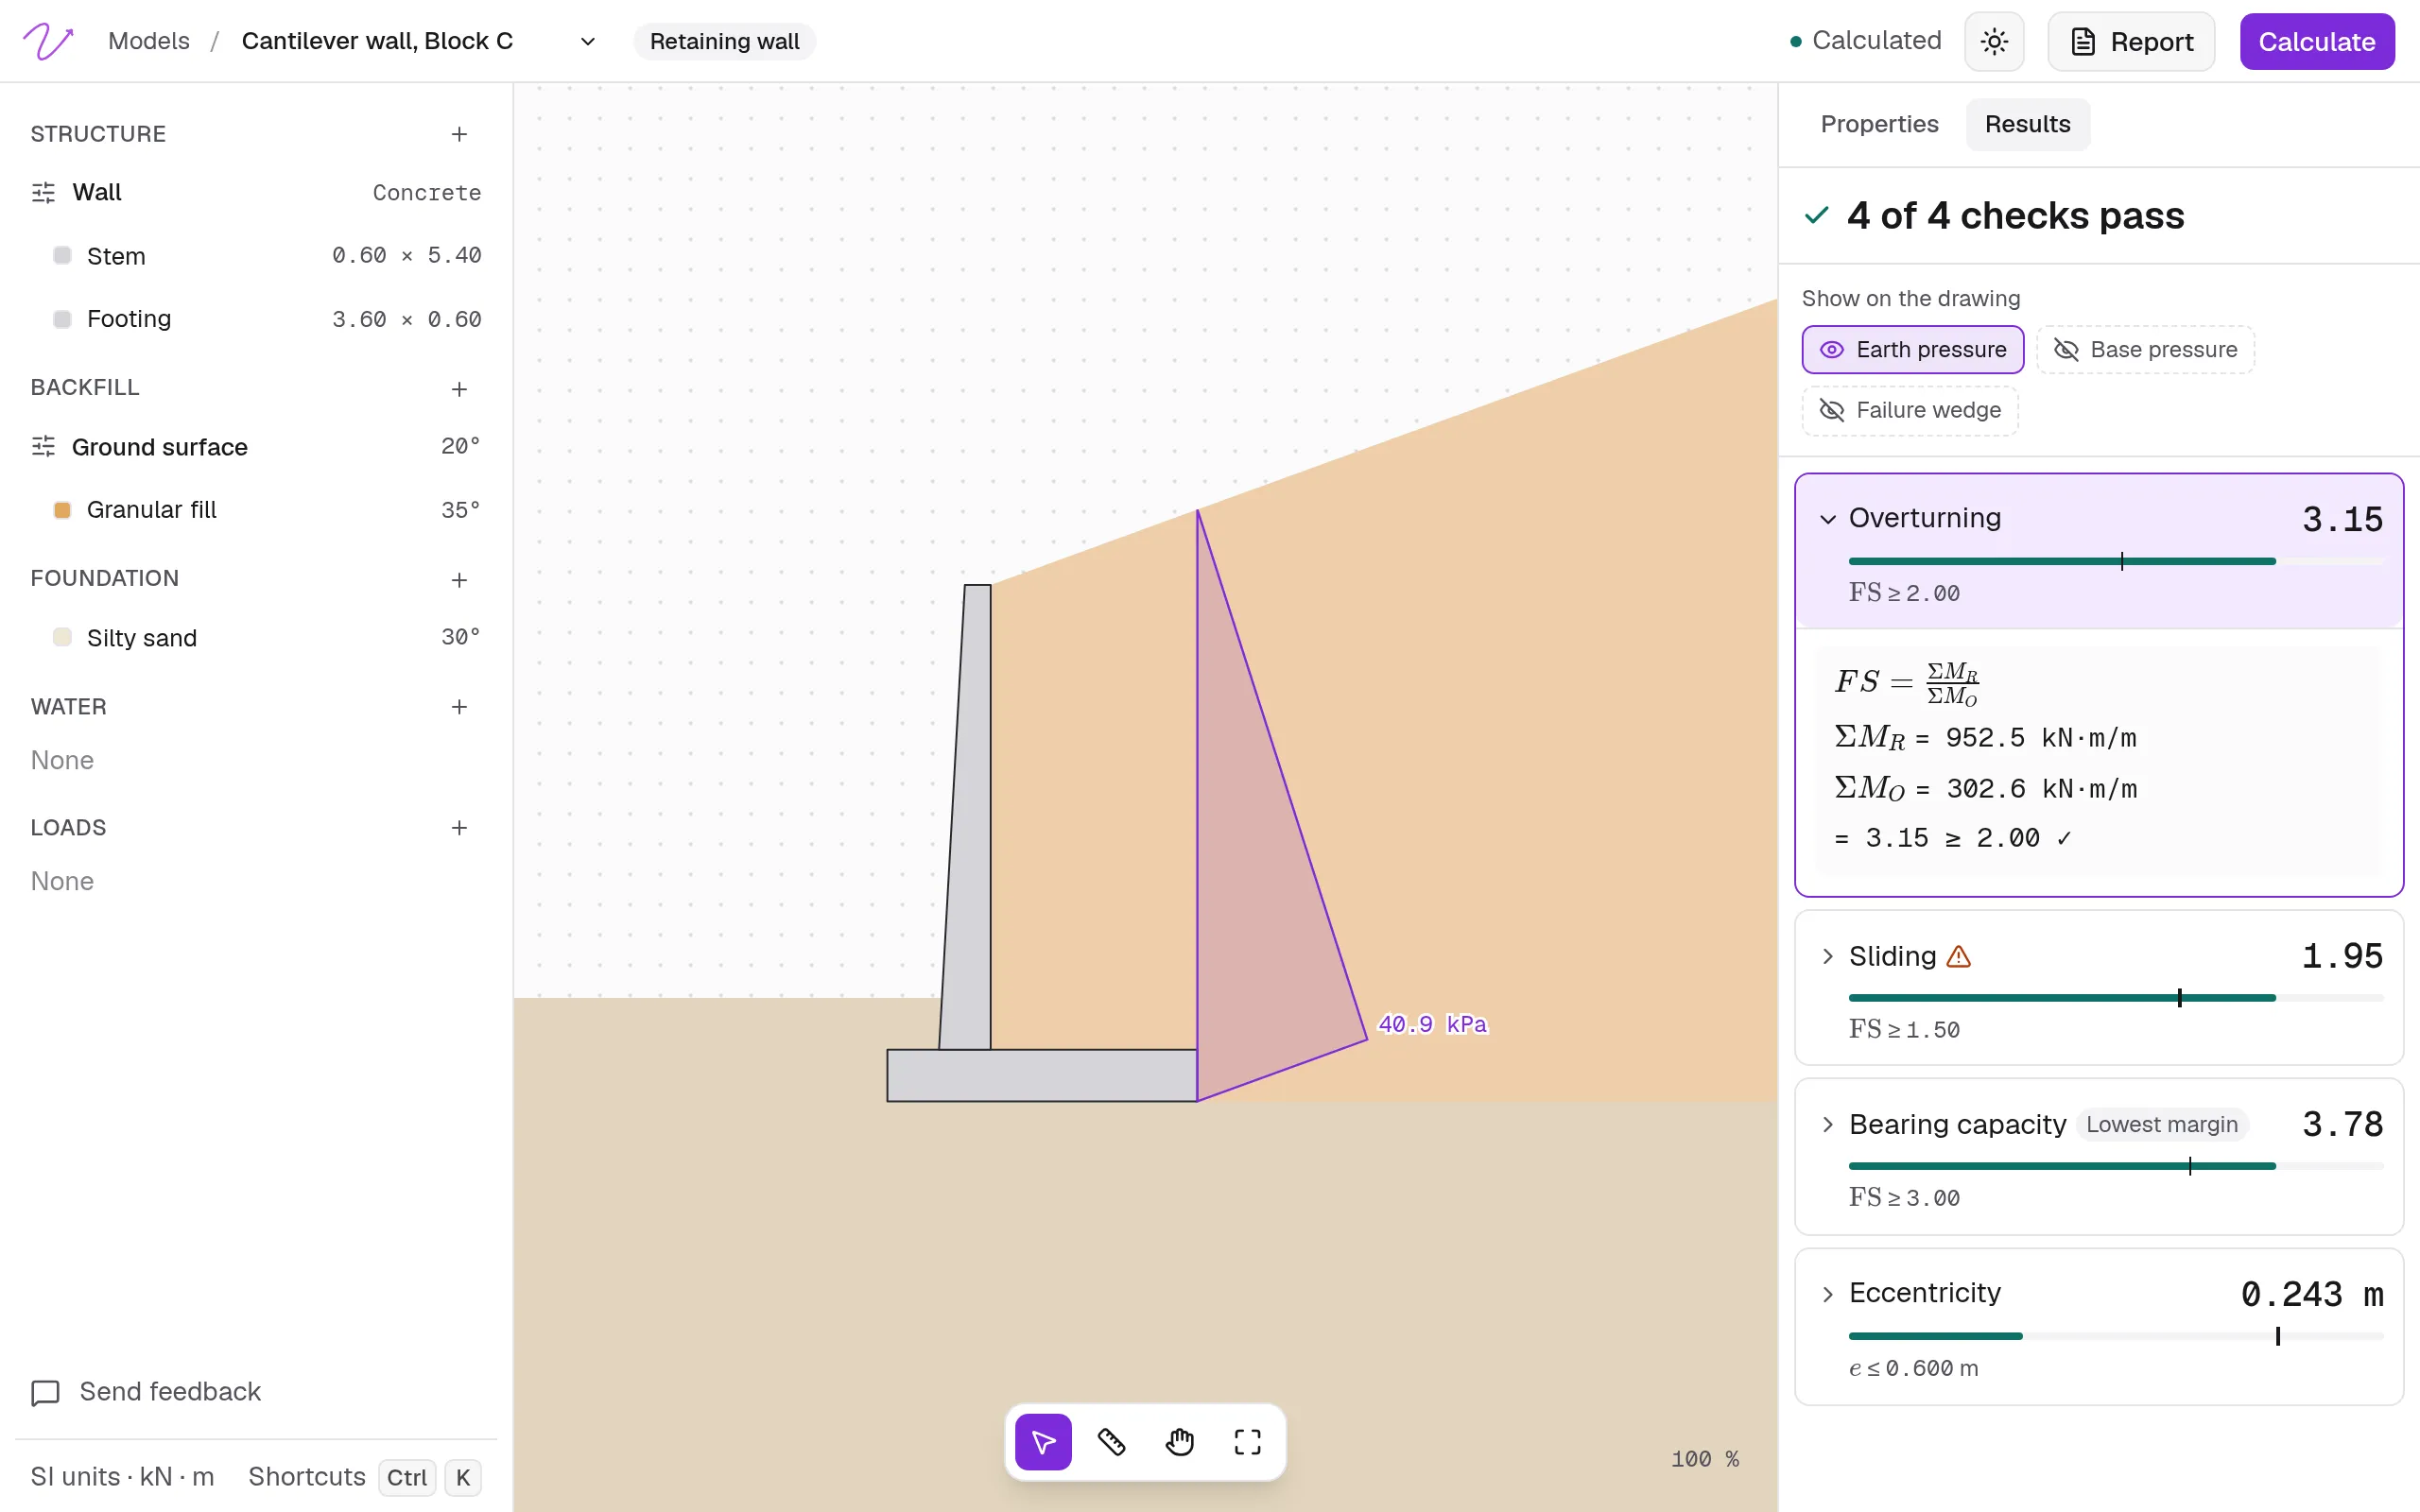2420x1512 pixels.
Task: Add a new Structure element with plus
Action: tap(459, 134)
